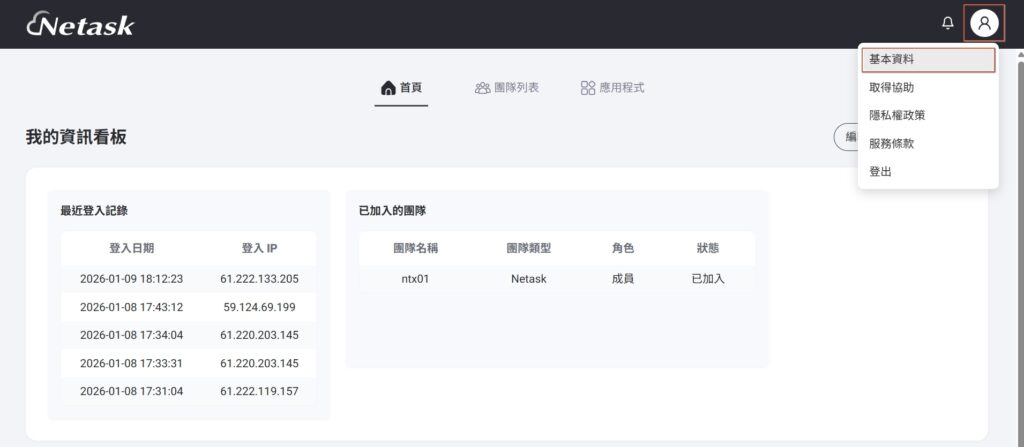The image size is (1024, 447).
Task: Click the 已加入 status cell
Action: point(708,279)
